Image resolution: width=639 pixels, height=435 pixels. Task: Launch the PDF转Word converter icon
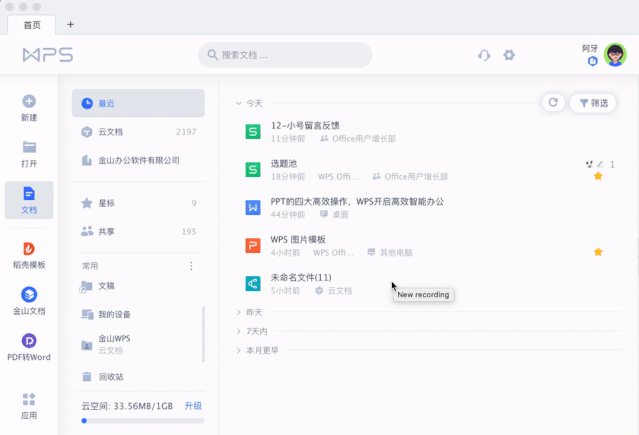pyautogui.click(x=29, y=341)
